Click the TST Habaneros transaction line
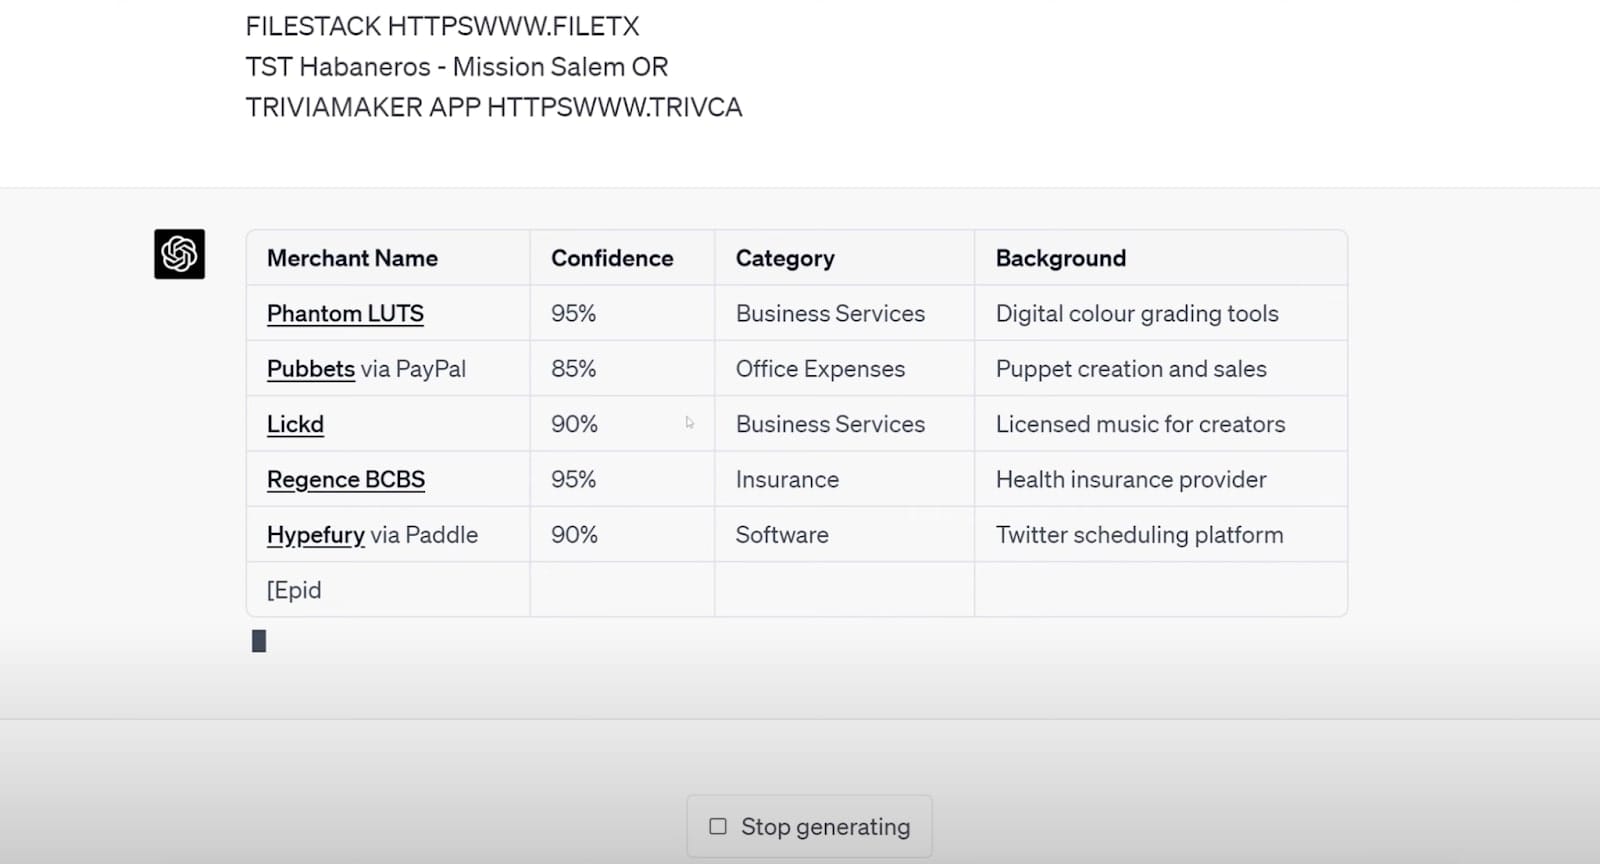Viewport: 1600px width, 864px height. (456, 67)
